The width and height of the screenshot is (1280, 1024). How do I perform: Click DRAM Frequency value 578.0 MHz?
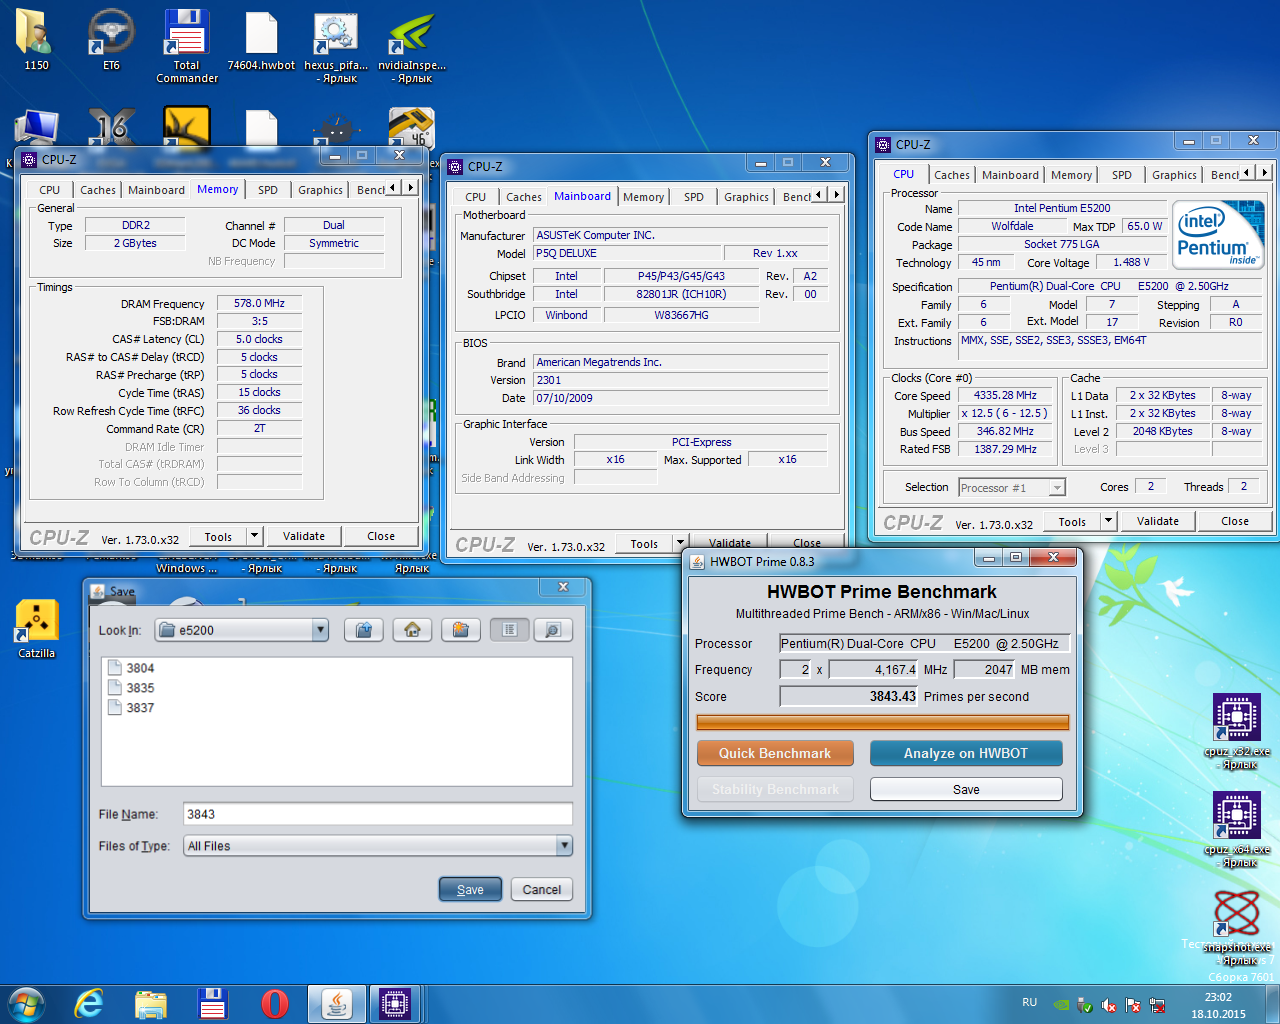coord(259,303)
